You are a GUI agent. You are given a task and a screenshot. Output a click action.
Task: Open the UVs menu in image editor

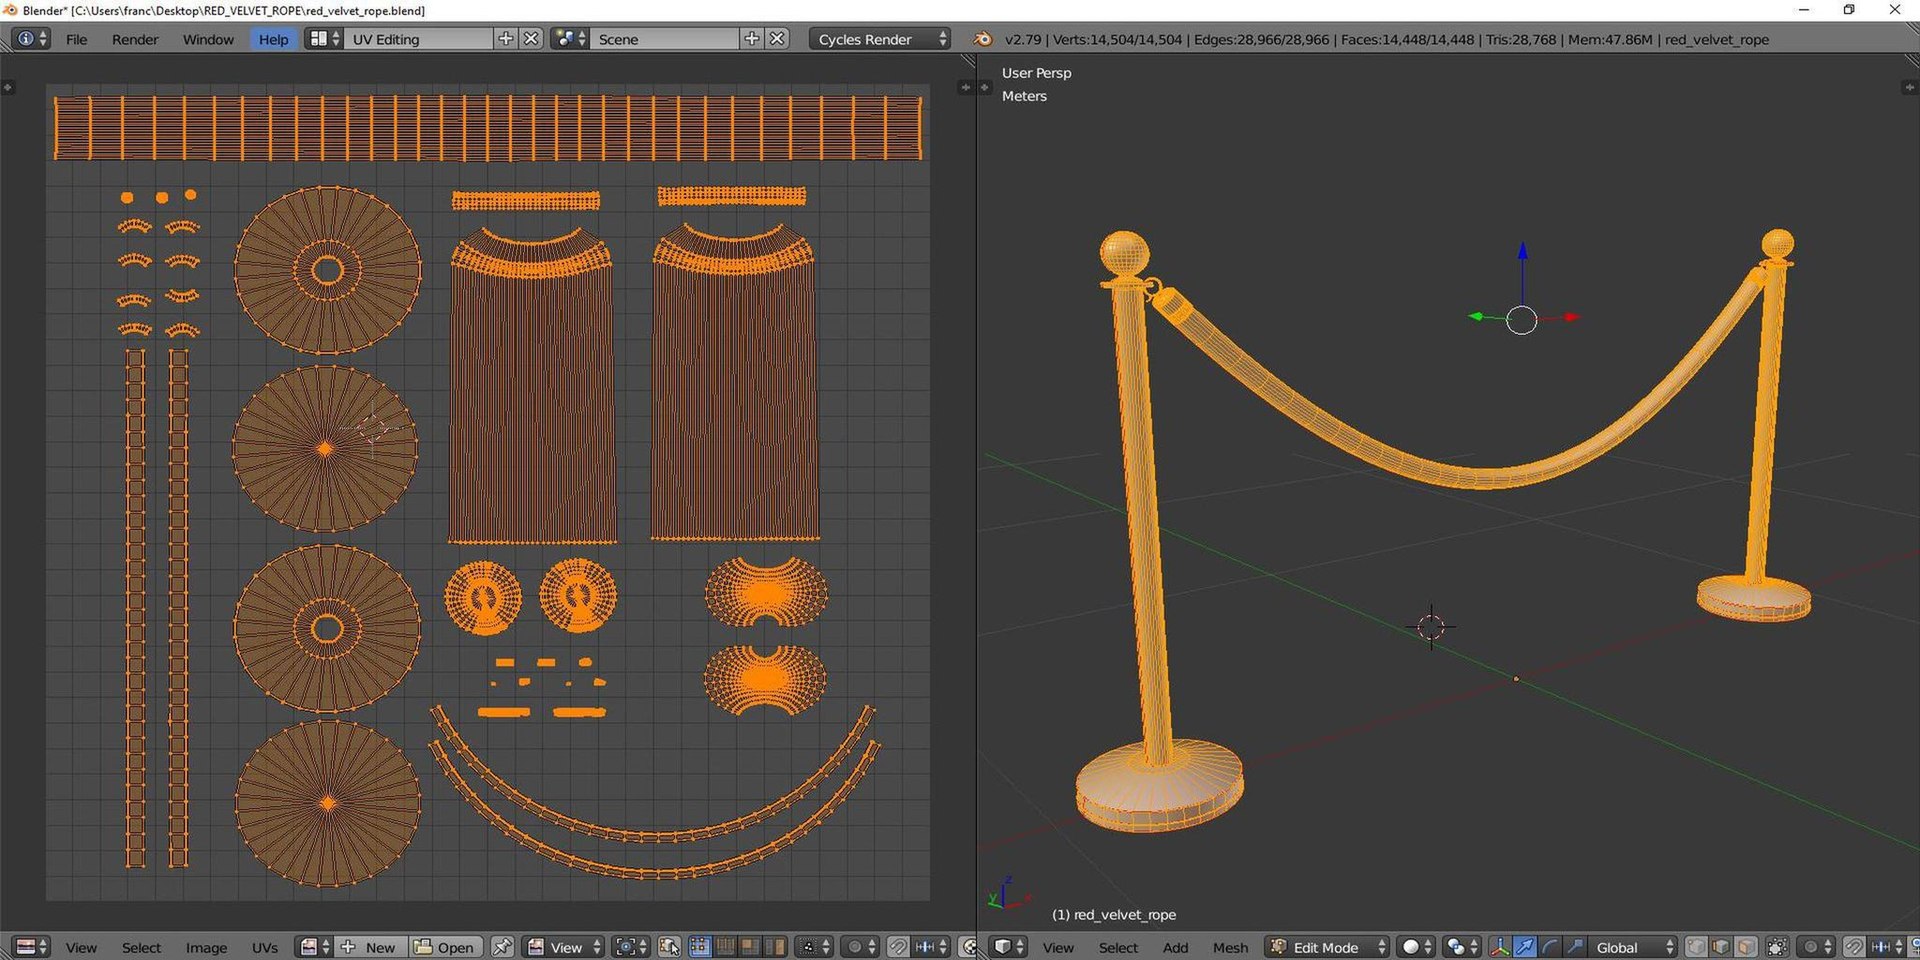pos(265,947)
